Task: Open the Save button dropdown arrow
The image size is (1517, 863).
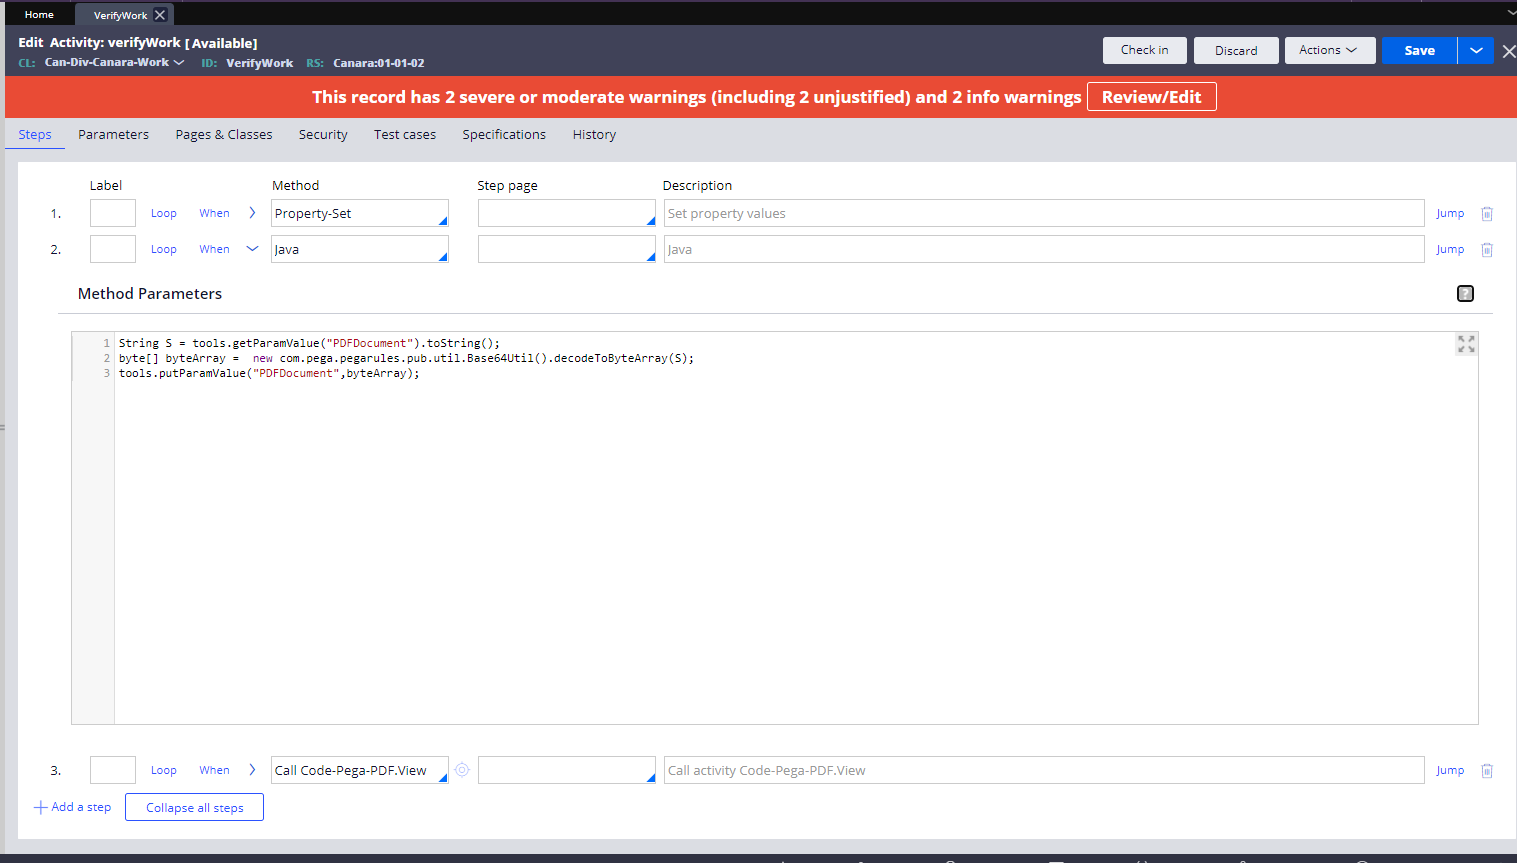Action: [x=1475, y=50]
